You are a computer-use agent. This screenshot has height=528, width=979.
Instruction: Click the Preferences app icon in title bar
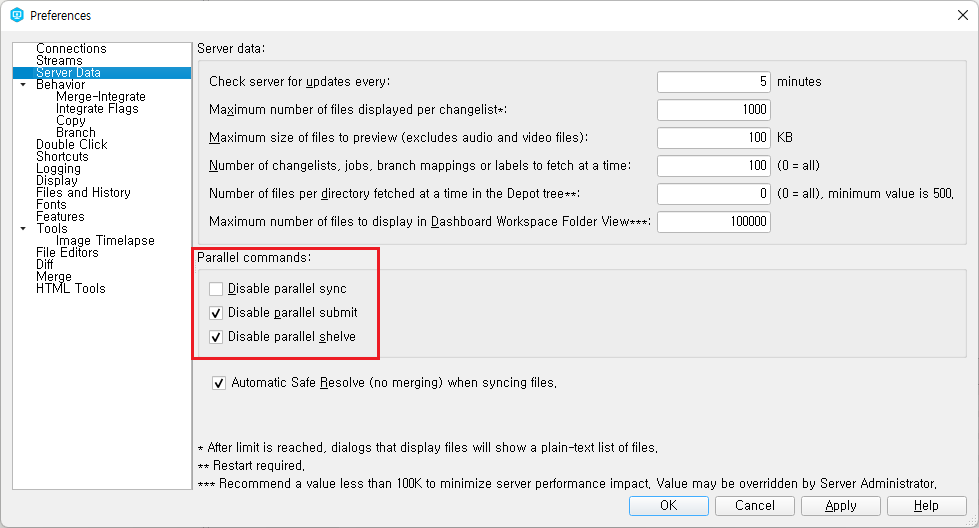(x=17, y=15)
